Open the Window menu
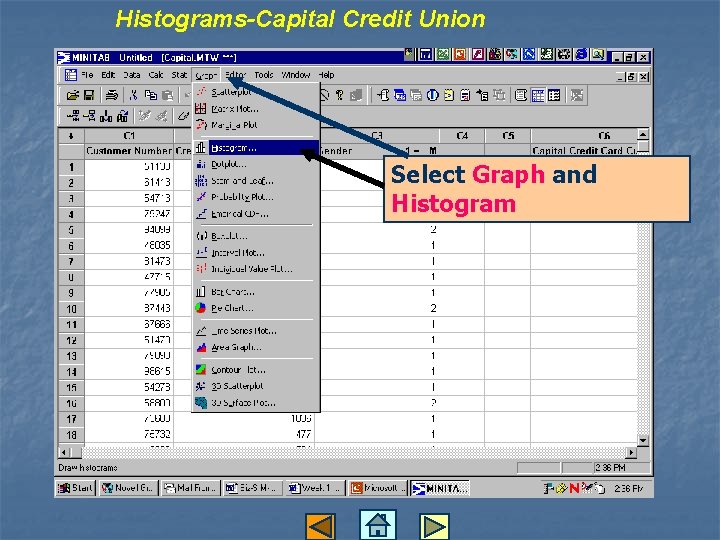Image resolution: width=720 pixels, height=540 pixels. [x=296, y=75]
